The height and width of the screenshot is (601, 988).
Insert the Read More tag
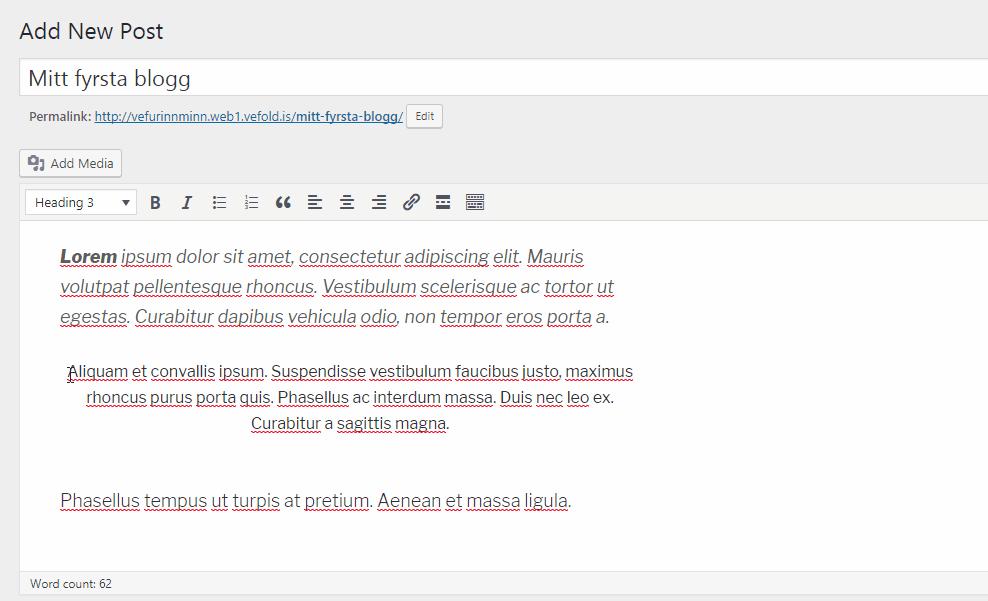click(443, 203)
